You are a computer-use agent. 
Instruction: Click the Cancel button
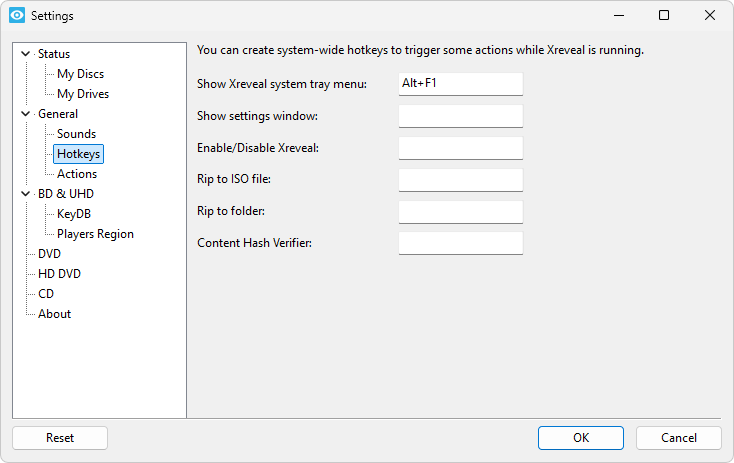pos(679,438)
